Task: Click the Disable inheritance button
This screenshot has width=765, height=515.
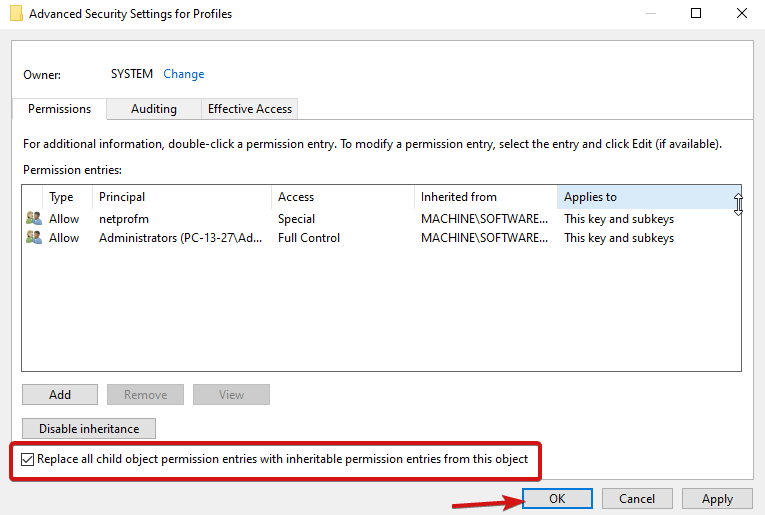Action: [x=89, y=428]
